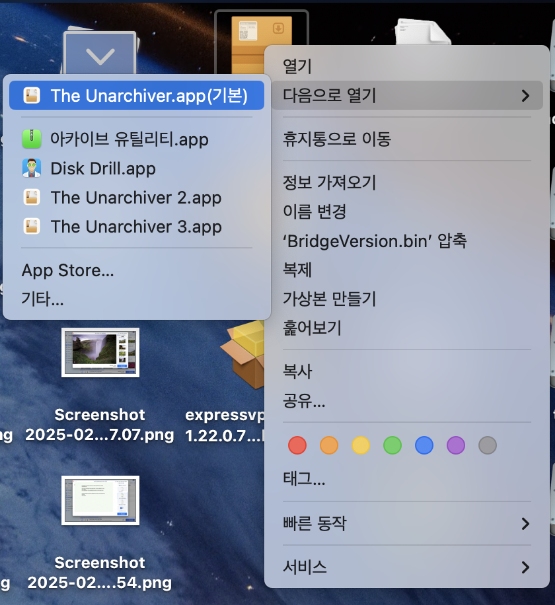
Task: Click the white document icon on desktop
Action: pyautogui.click(x=422, y=32)
